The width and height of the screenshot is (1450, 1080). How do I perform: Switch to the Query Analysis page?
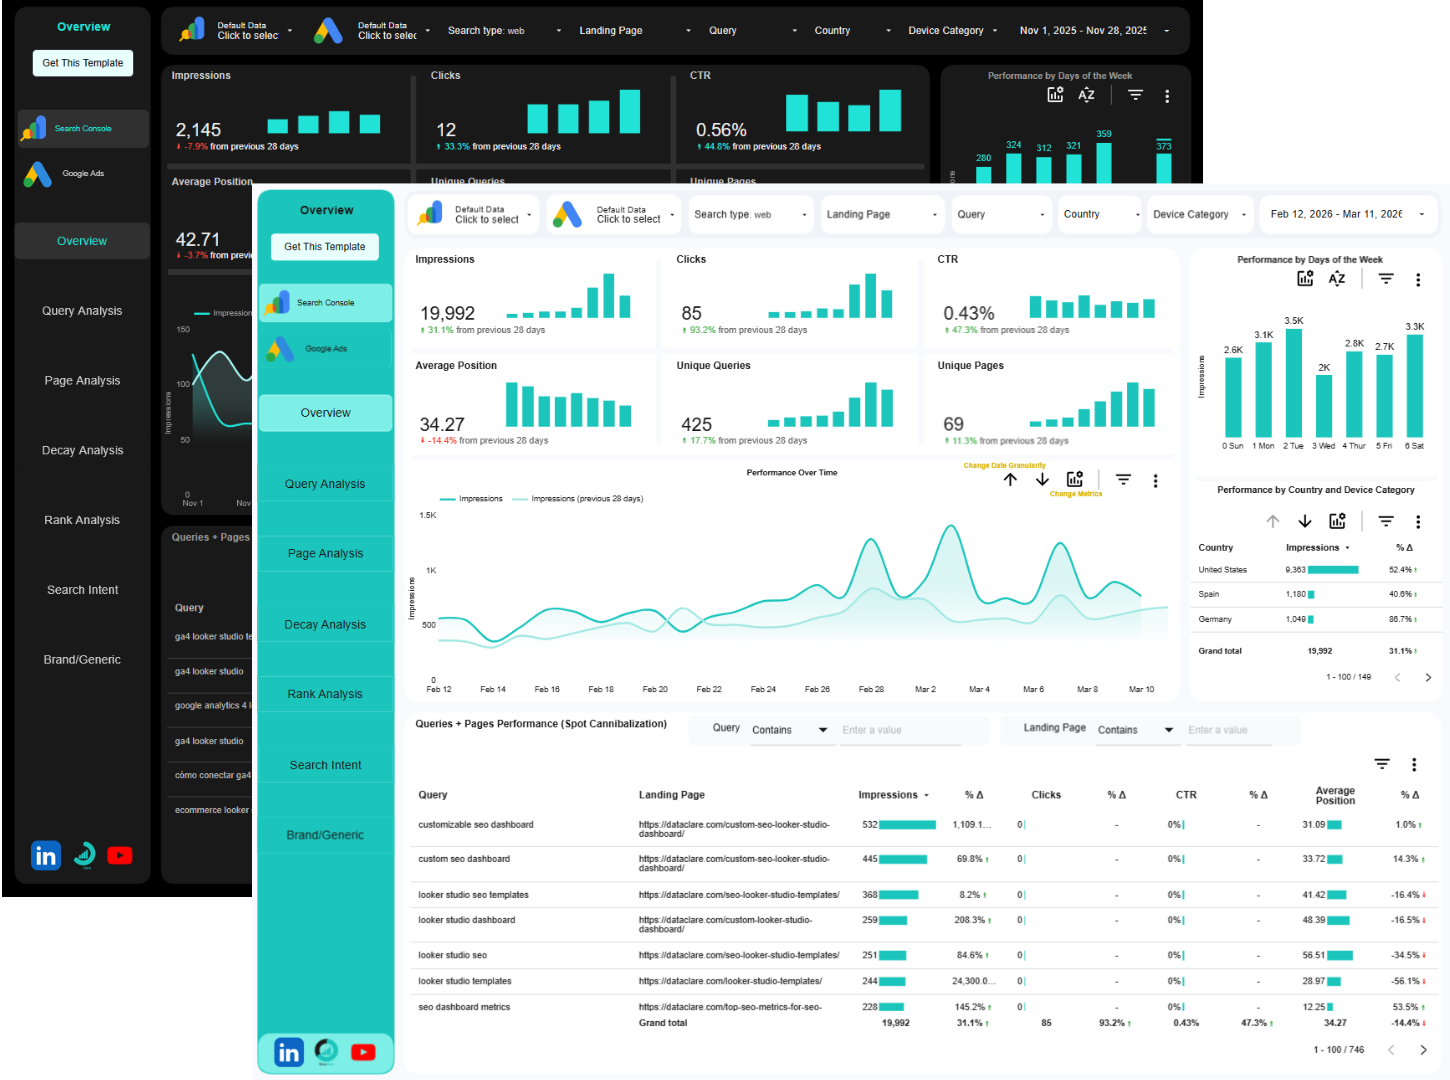[x=325, y=483]
